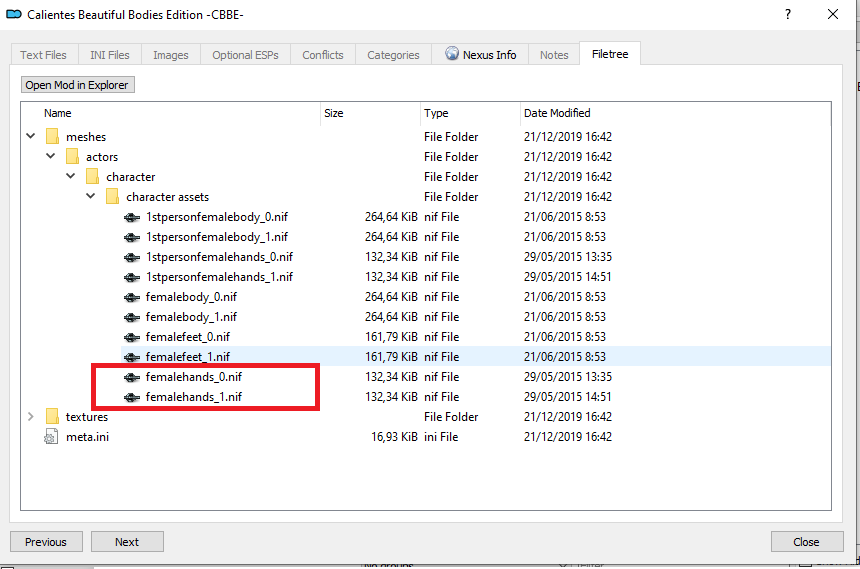Click the Close button at bottom
The image size is (860, 569).
point(807,542)
